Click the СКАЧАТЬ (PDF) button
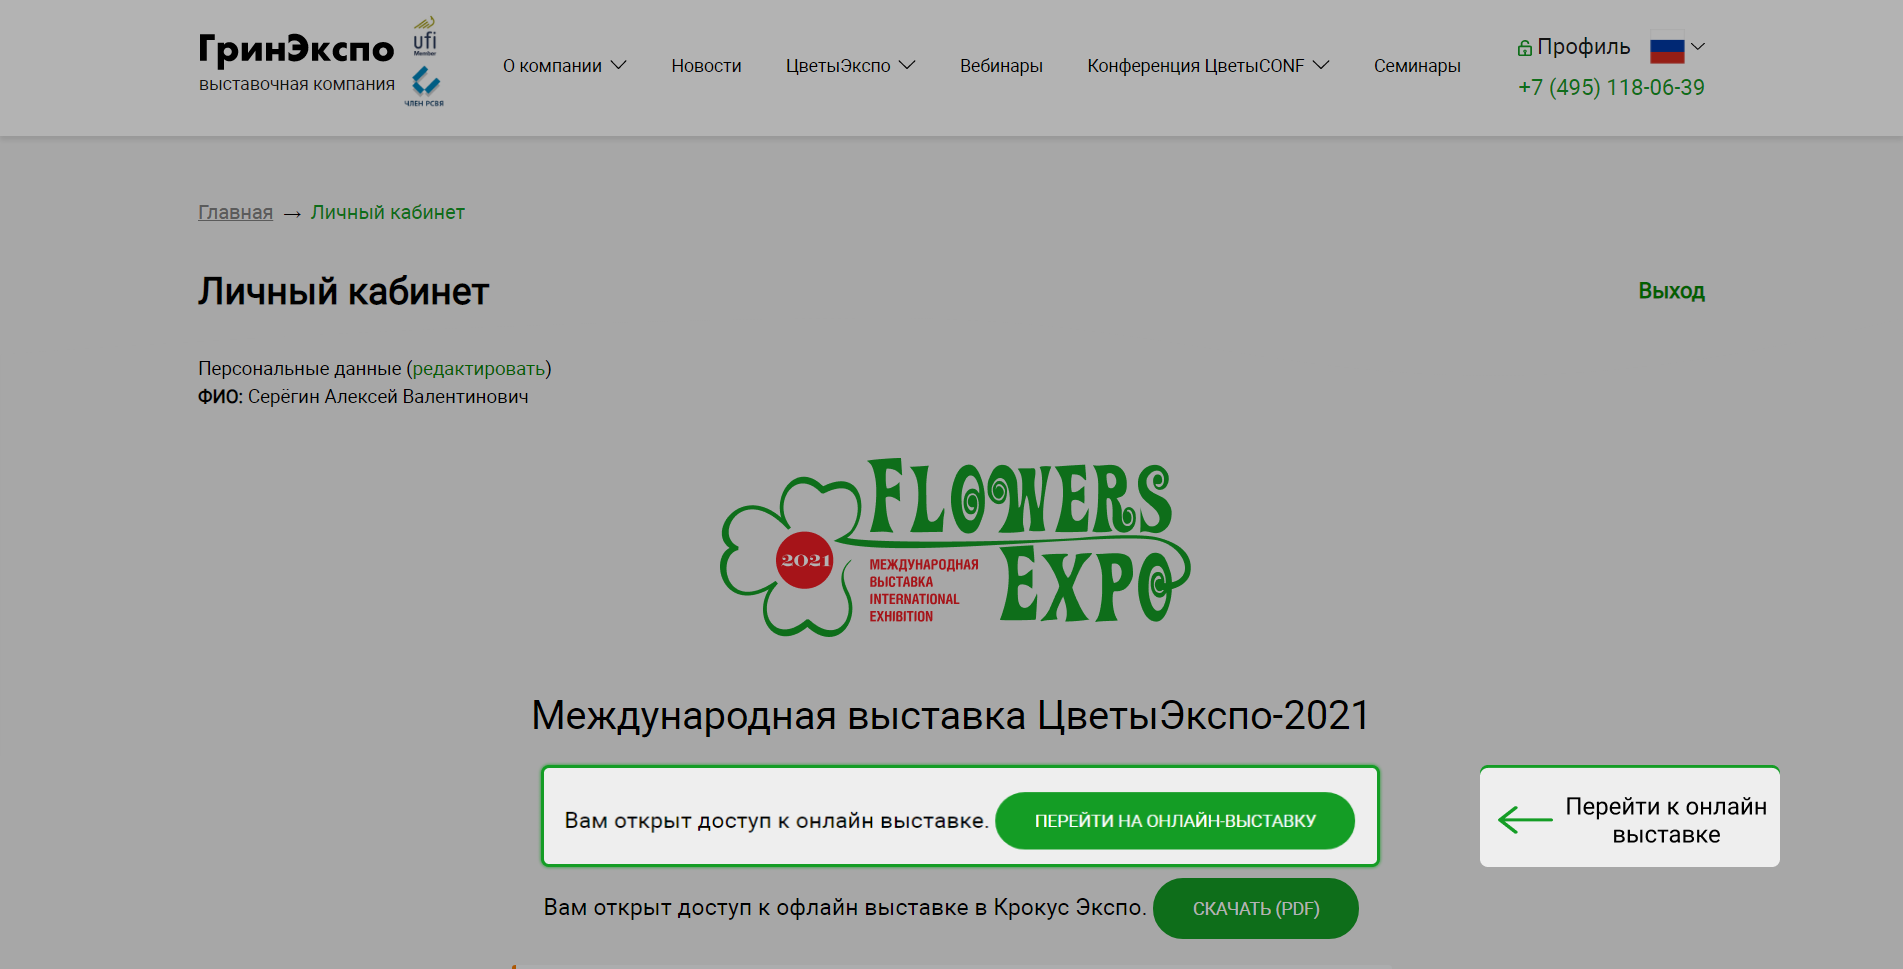1903x969 pixels. 1256,908
